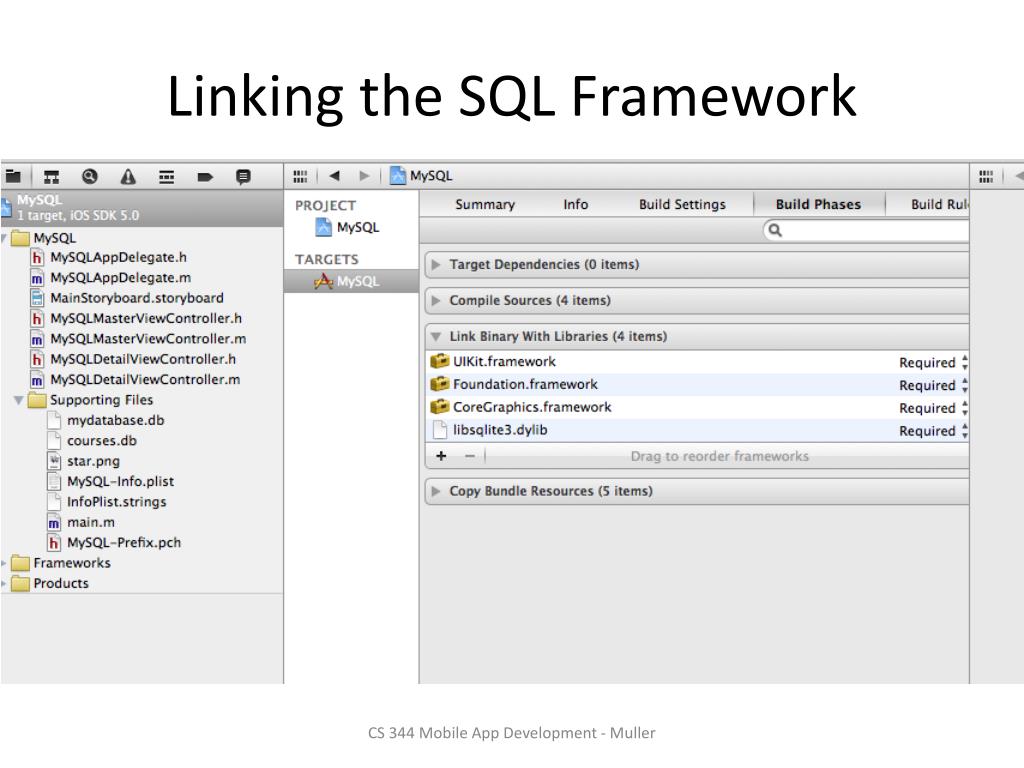Open MySQL-Info.plist

[120, 481]
